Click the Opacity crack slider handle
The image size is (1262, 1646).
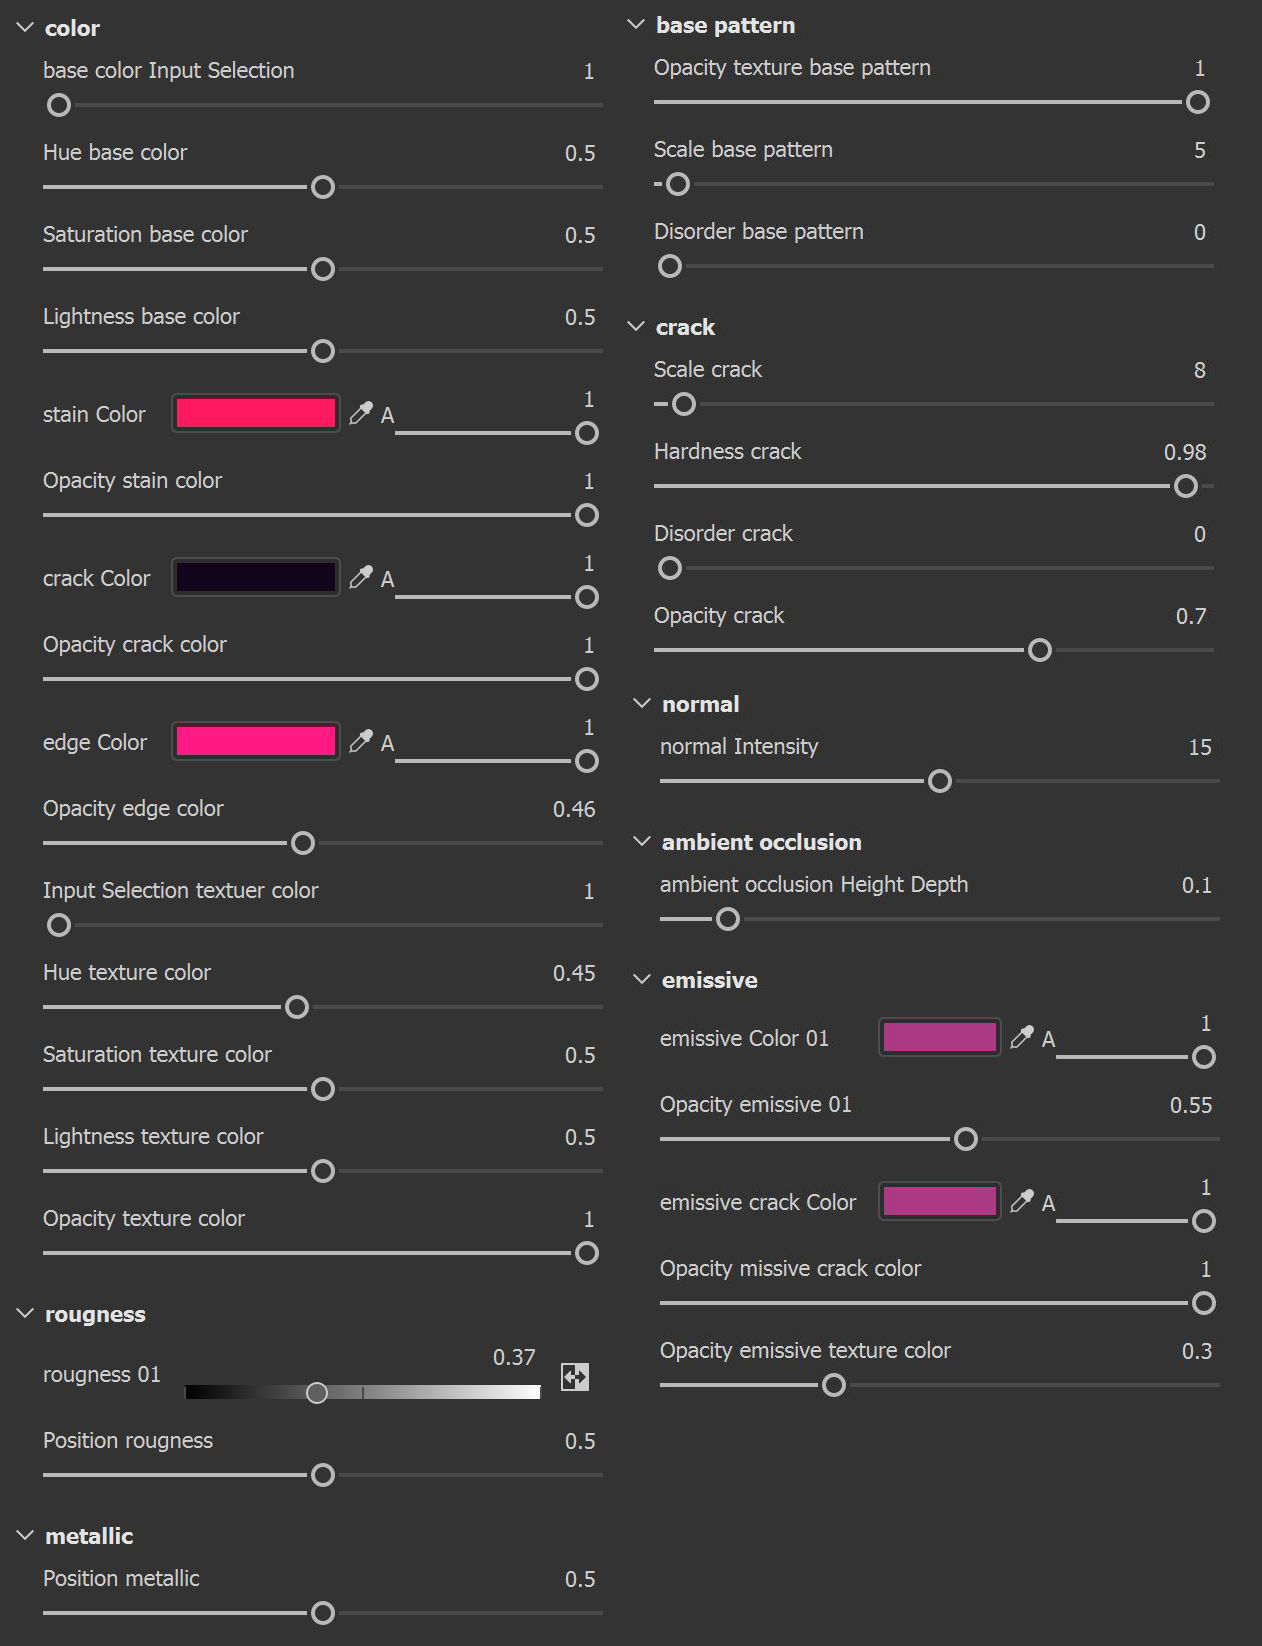(x=1040, y=651)
